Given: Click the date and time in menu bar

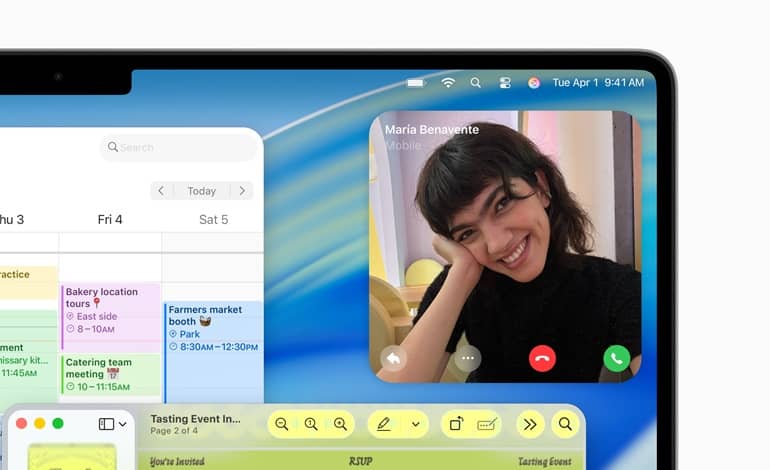Looking at the screenshot, I should (x=598, y=83).
